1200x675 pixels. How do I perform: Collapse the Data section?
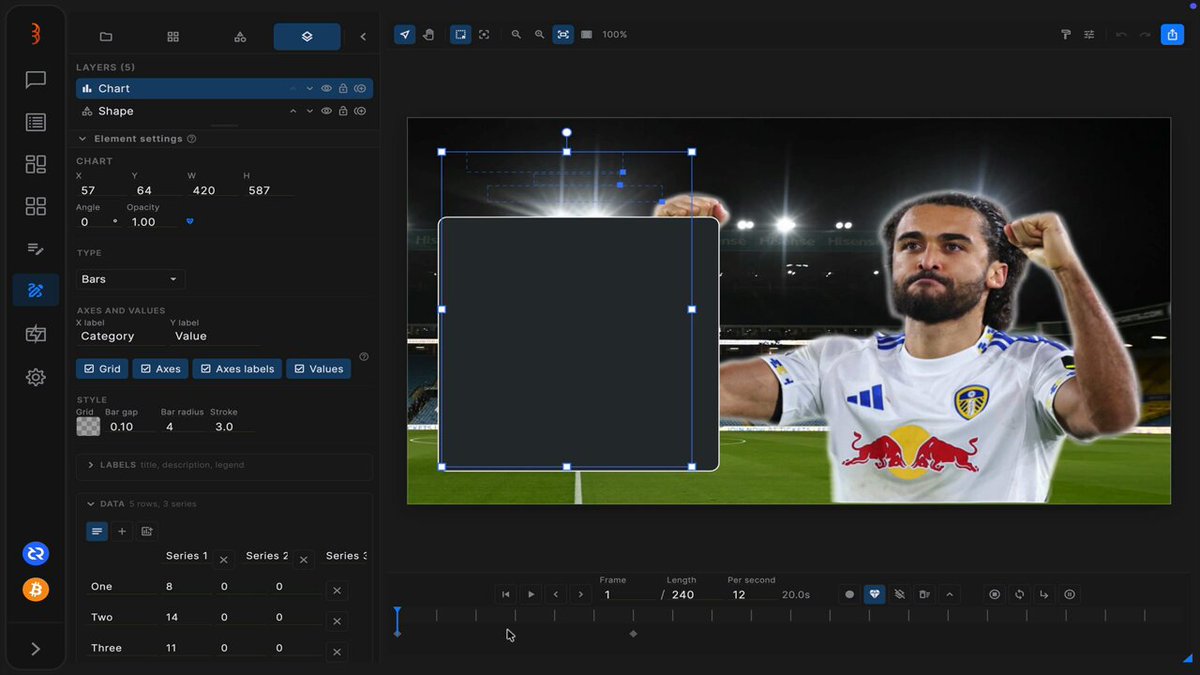point(91,504)
